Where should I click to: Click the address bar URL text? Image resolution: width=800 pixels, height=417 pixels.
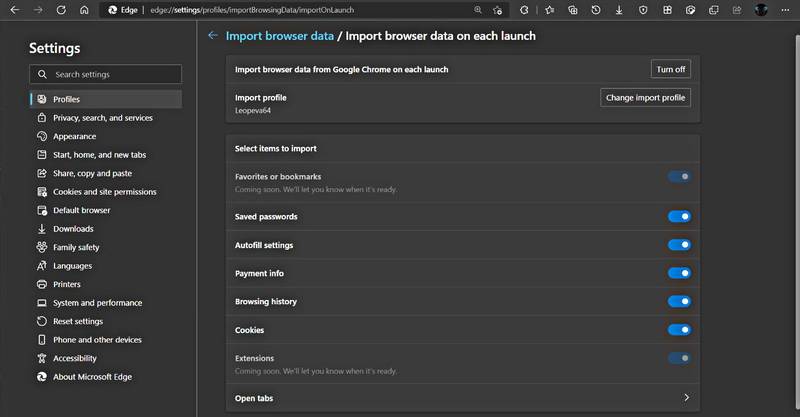tap(252, 10)
